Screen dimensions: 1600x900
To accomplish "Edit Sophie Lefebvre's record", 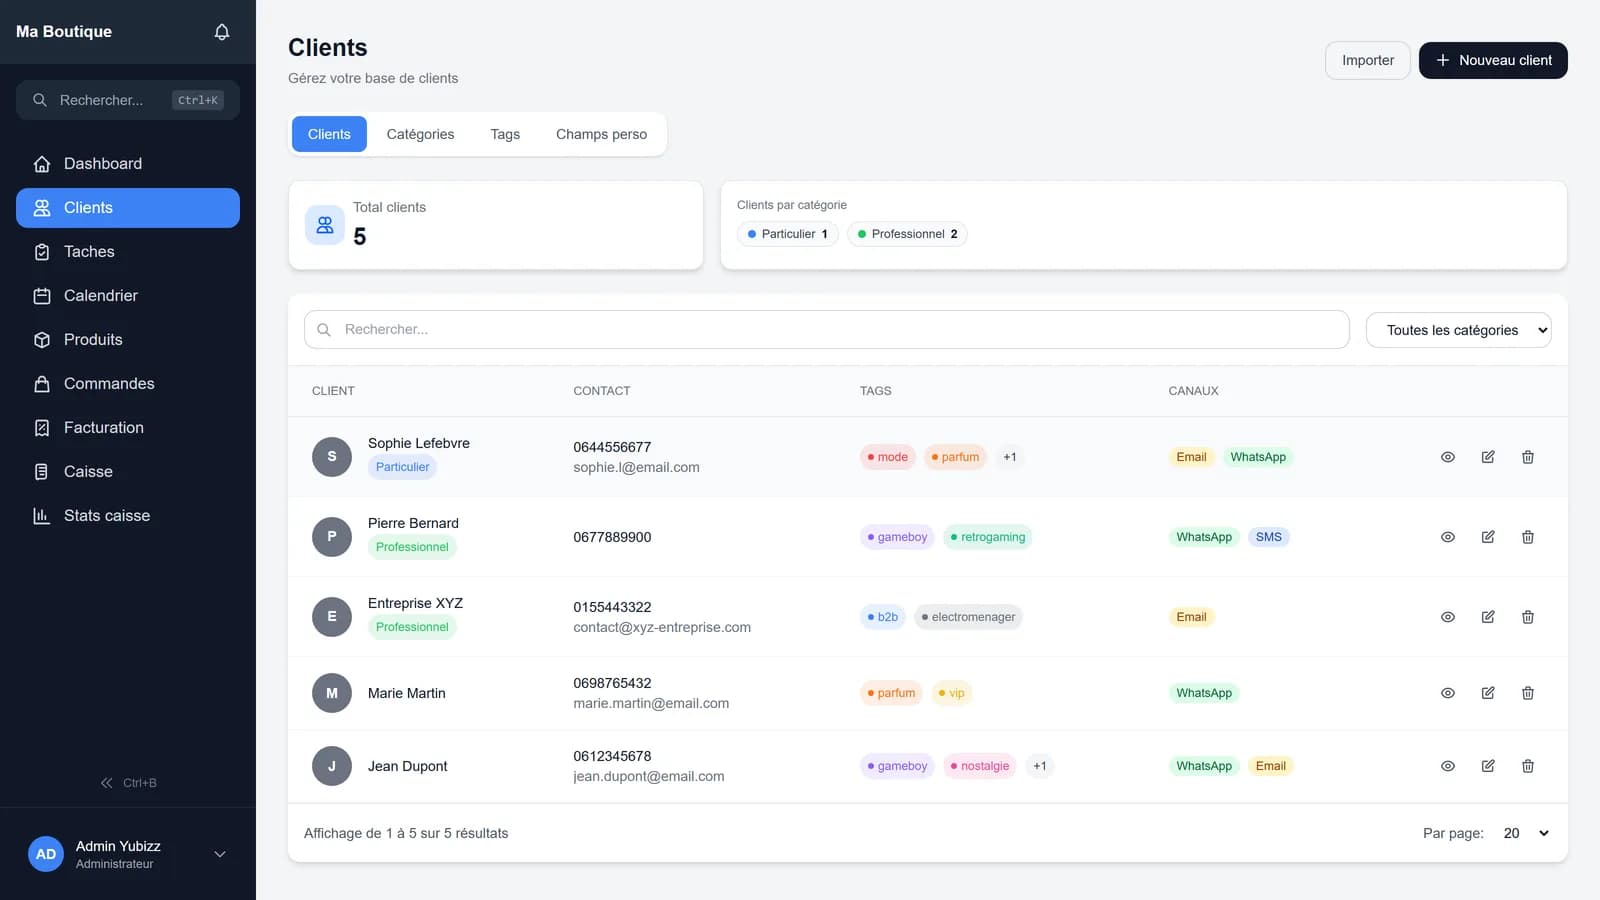I will click(x=1488, y=457).
